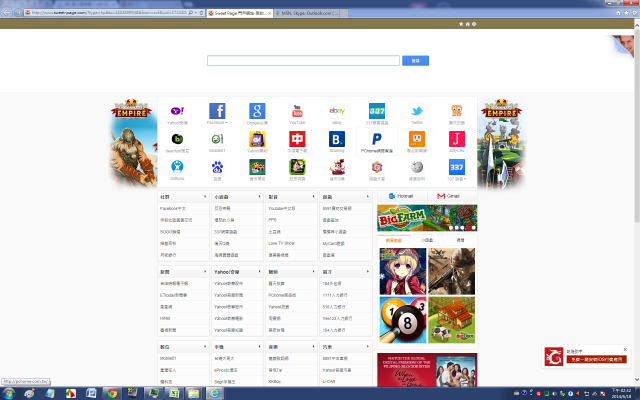Expand the 購物 category arrow
This screenshot has width=640, height=400.
pos(313,271)
